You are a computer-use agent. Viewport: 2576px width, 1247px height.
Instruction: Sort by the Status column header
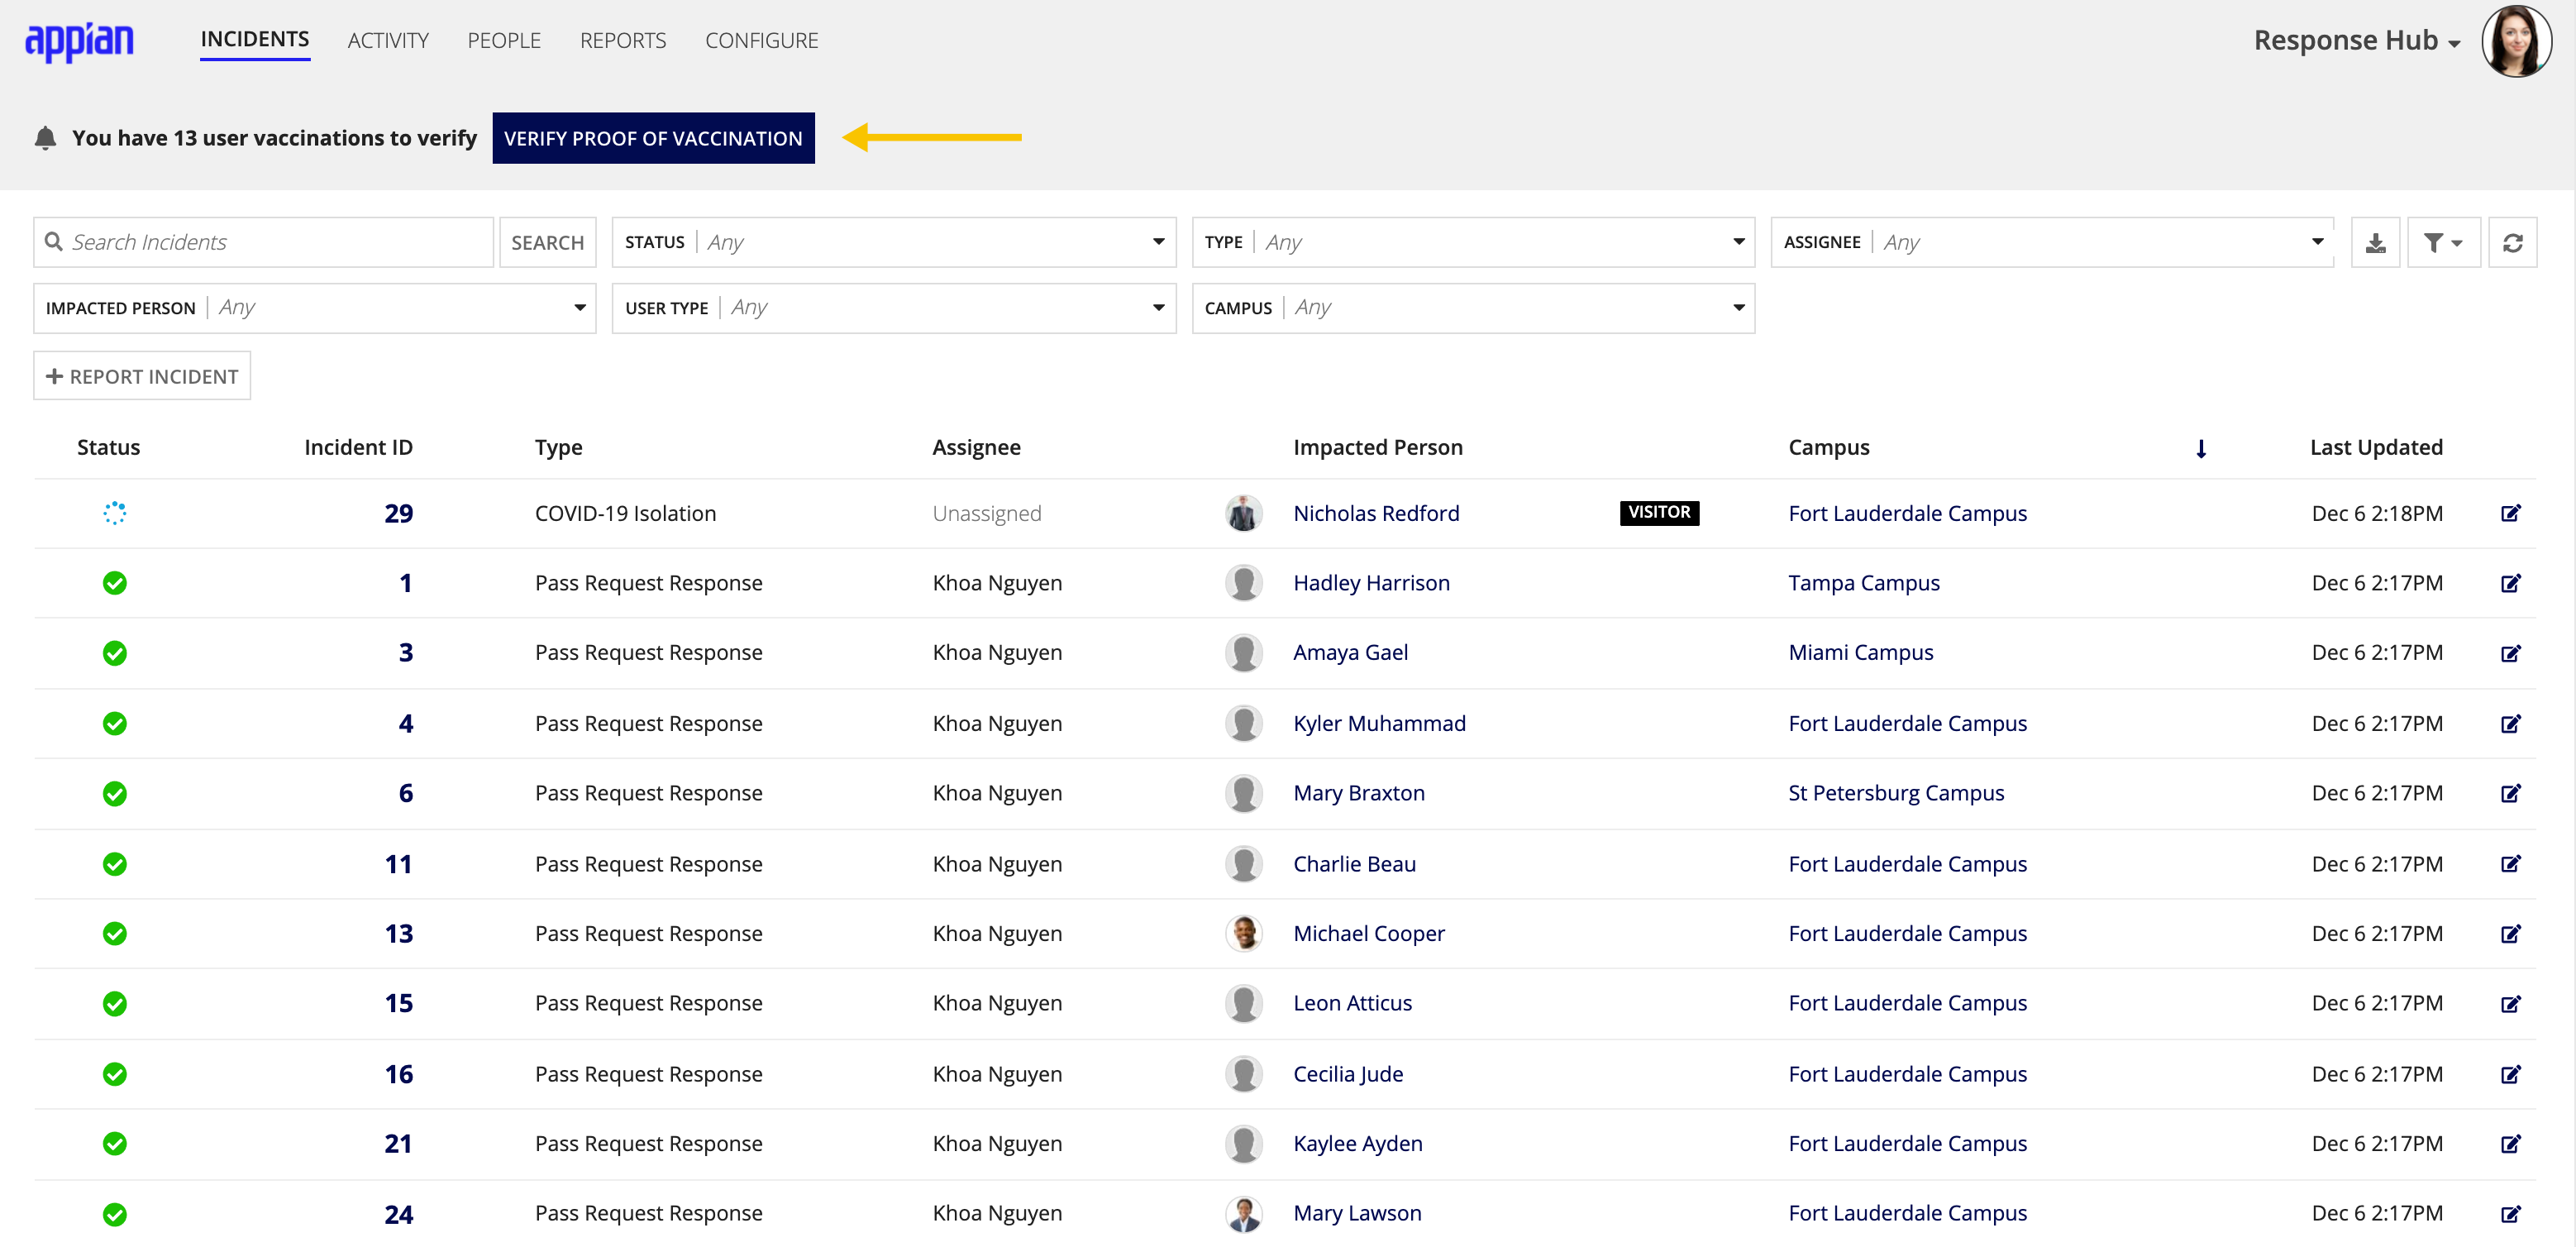pos(108,447)
